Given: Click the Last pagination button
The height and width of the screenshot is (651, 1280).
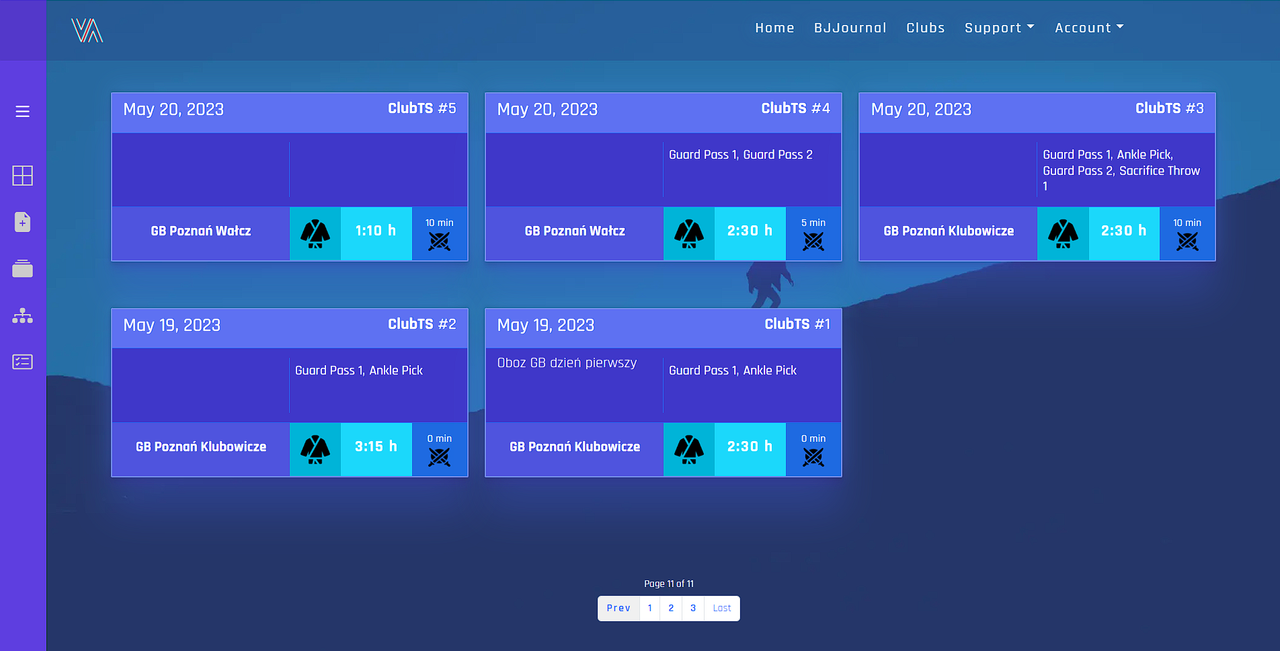Looking at the screenshot, I should (x=721, y=608).
